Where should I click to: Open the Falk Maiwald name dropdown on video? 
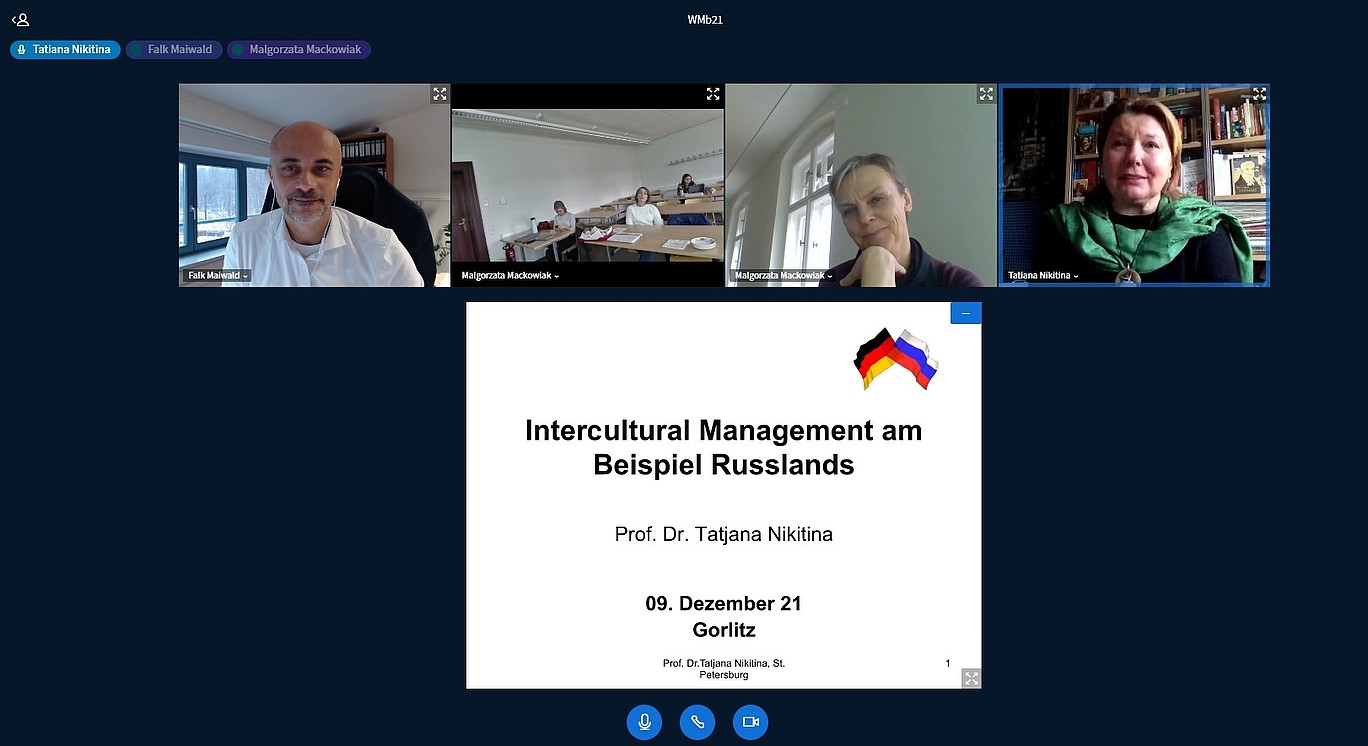point(218,275)
